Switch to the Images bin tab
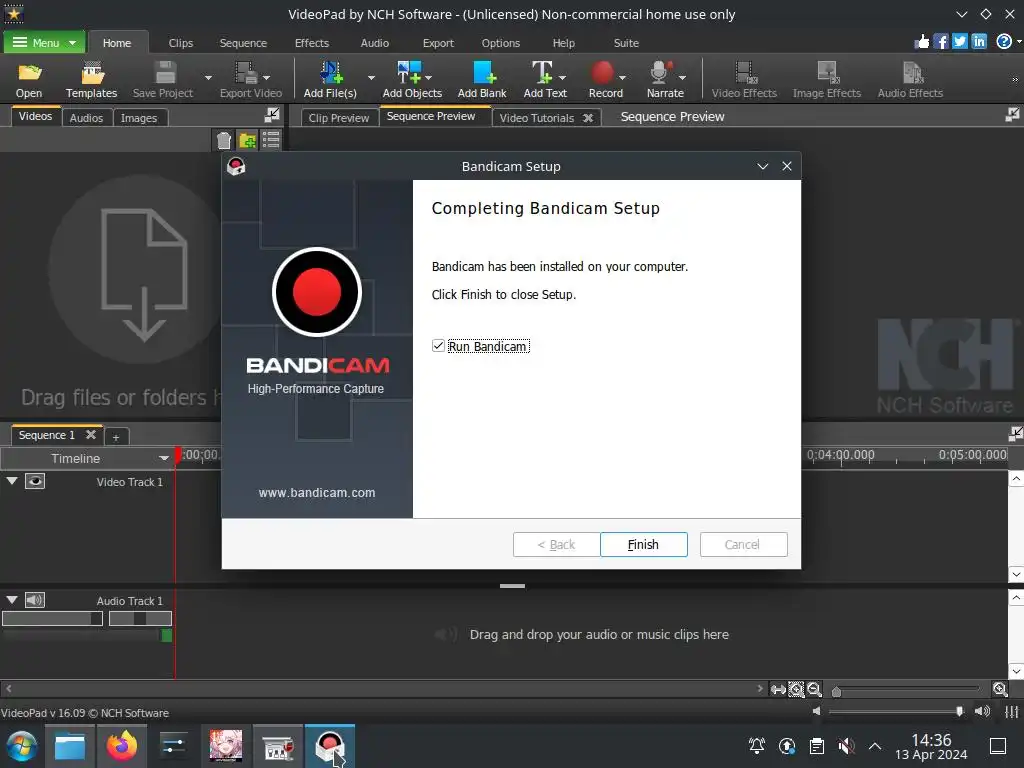The width and height of the screenshot is (1024, 768). (139, 118)
